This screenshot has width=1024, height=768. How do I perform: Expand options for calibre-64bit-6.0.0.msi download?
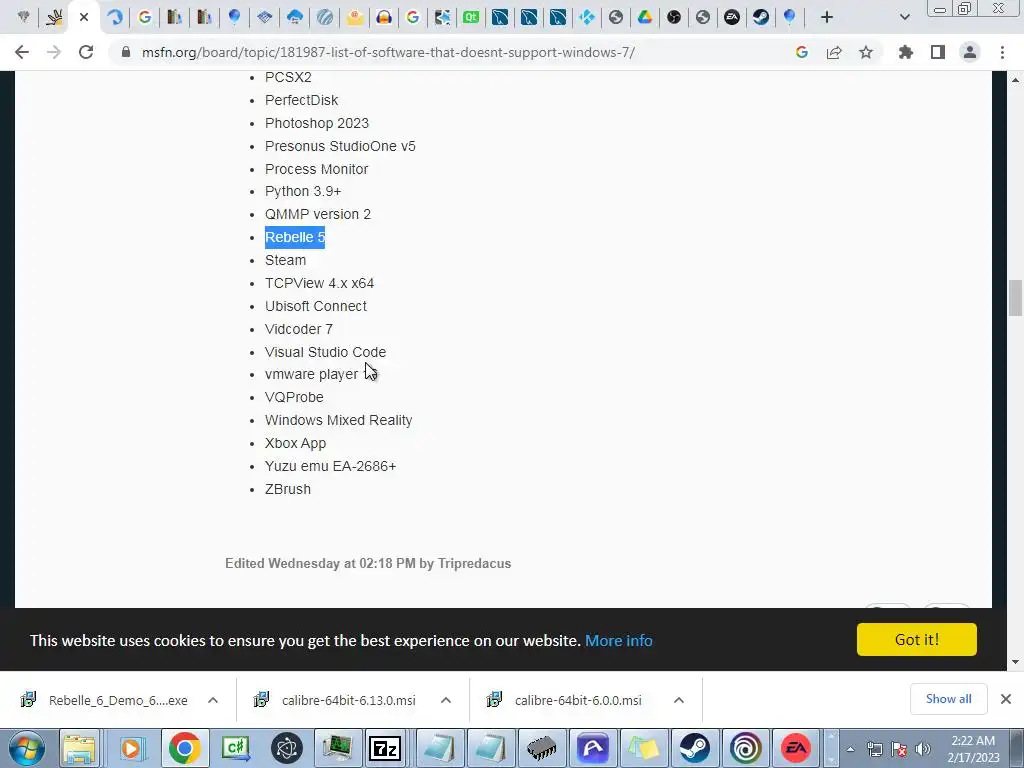[x=679, y=700]
